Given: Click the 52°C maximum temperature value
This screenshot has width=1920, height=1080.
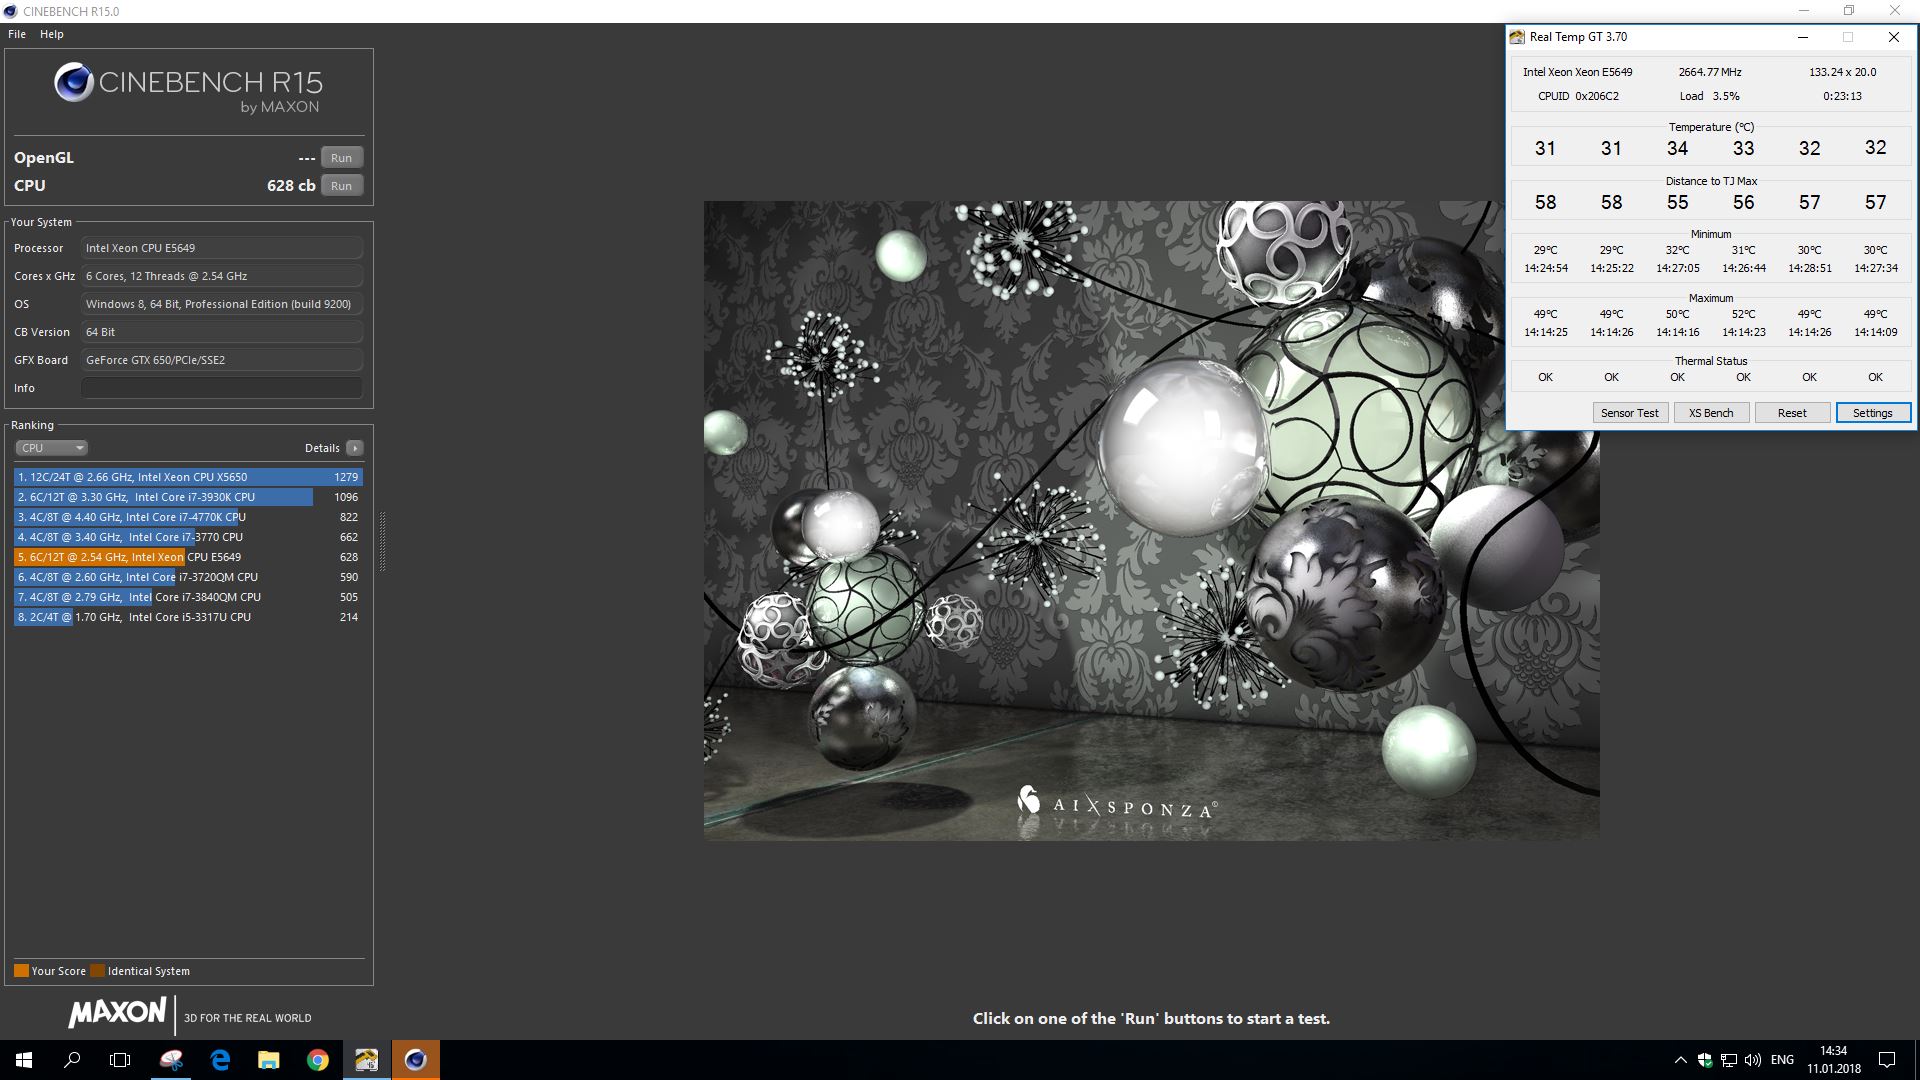Looking at the screenshot, I should 1743,314.
